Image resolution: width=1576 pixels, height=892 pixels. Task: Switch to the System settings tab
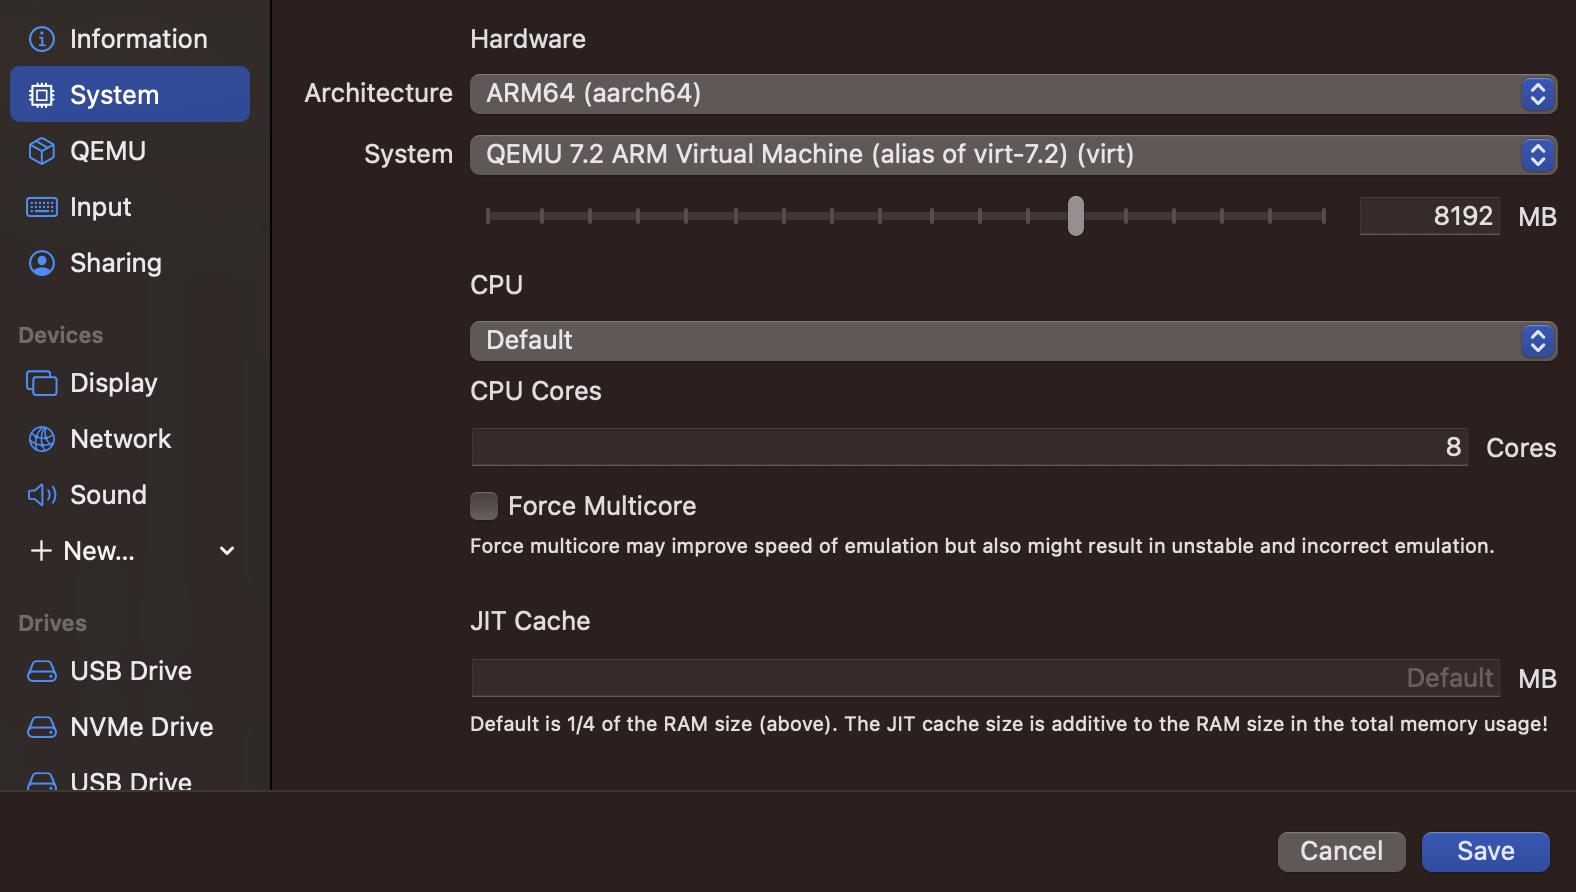tap(130, 94)
